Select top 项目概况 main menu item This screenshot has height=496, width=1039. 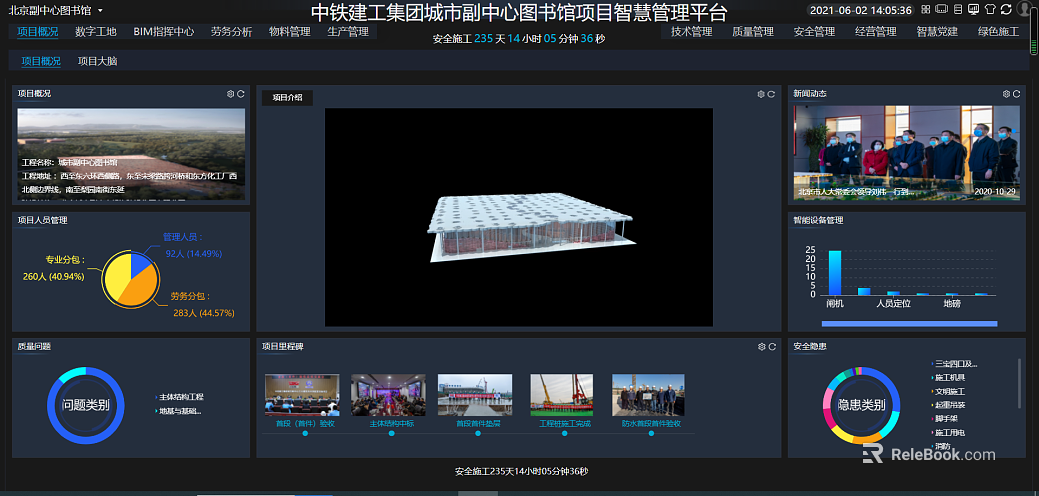[38, 32]
